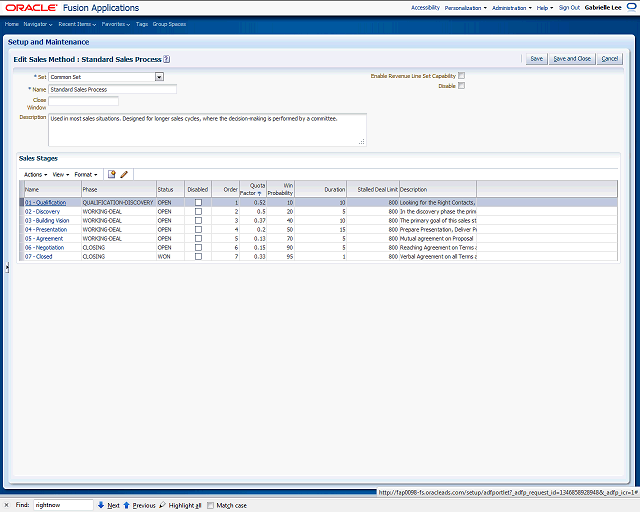Check Disabled for 07 - Closed row
640x512 pixels.
(x=198, y=256)
